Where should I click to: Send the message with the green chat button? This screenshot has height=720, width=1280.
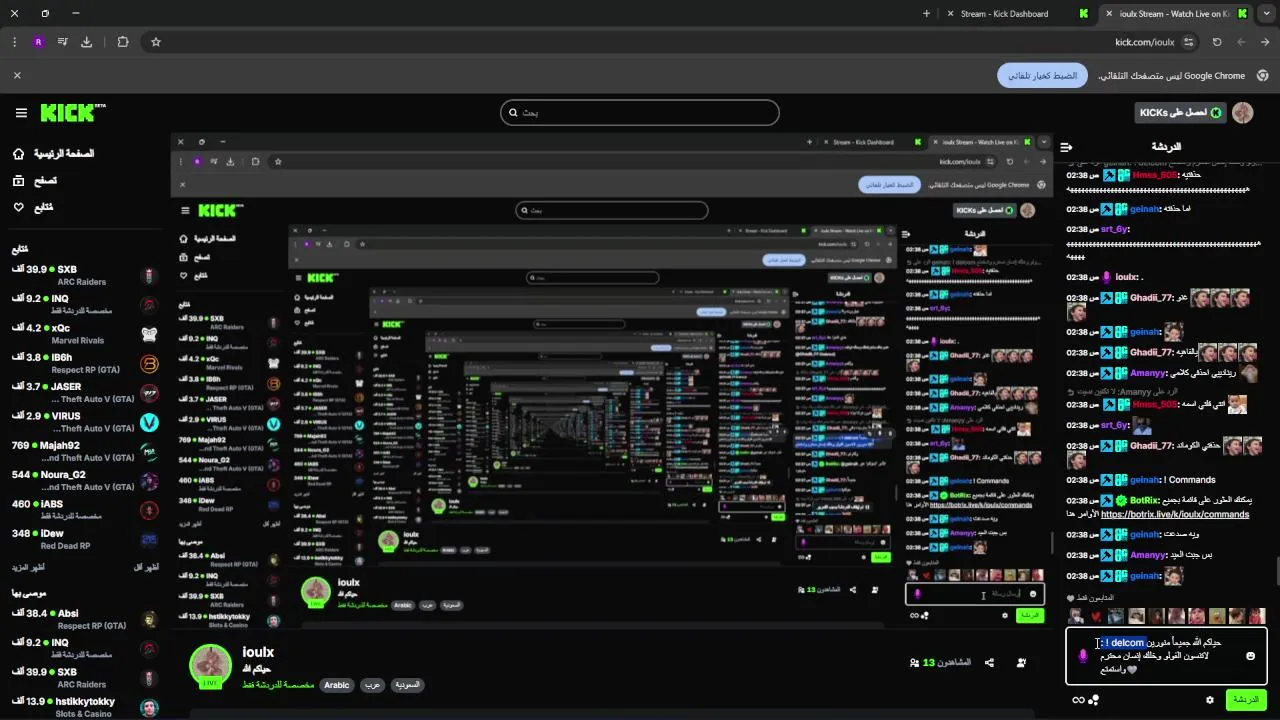click(1246, 700)
